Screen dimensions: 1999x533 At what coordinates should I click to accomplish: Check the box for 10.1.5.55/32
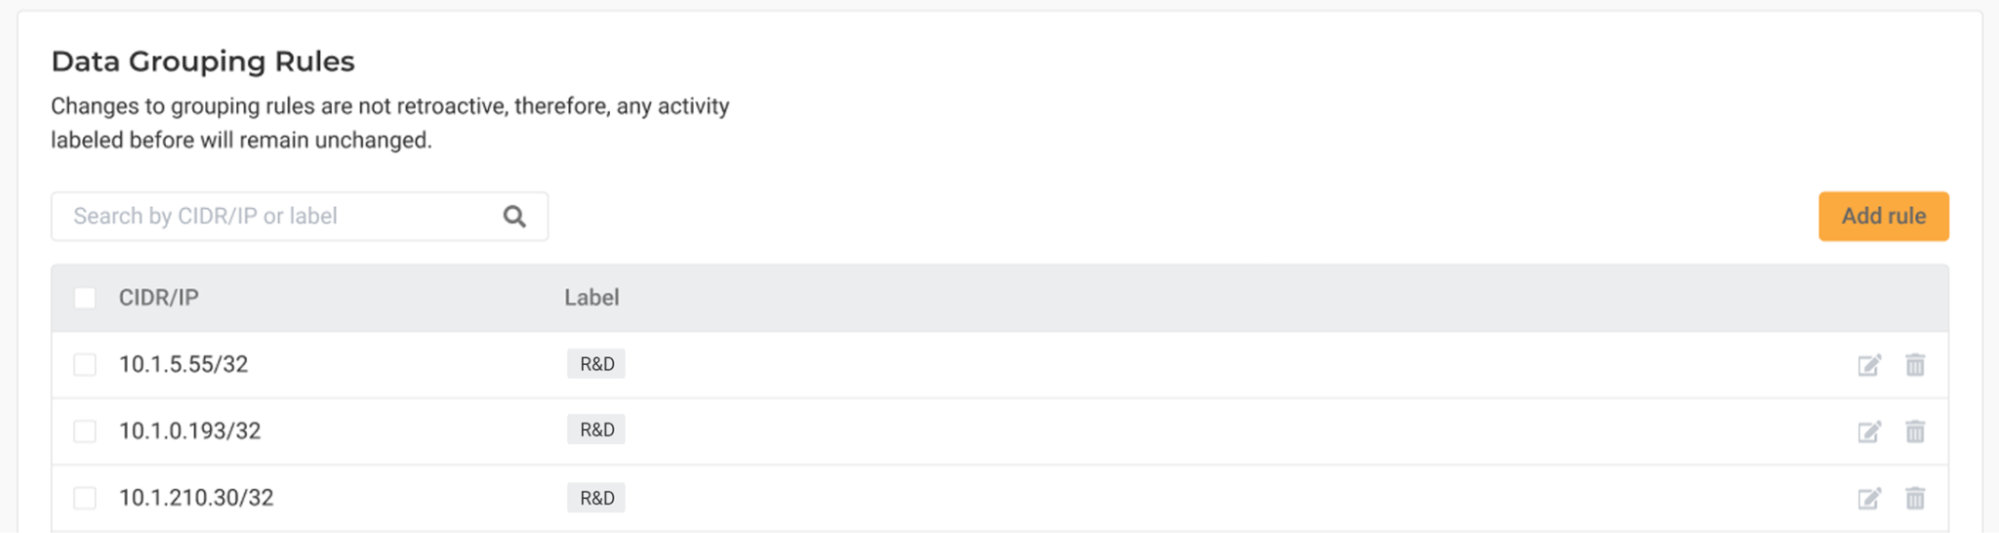click(85, 365)
